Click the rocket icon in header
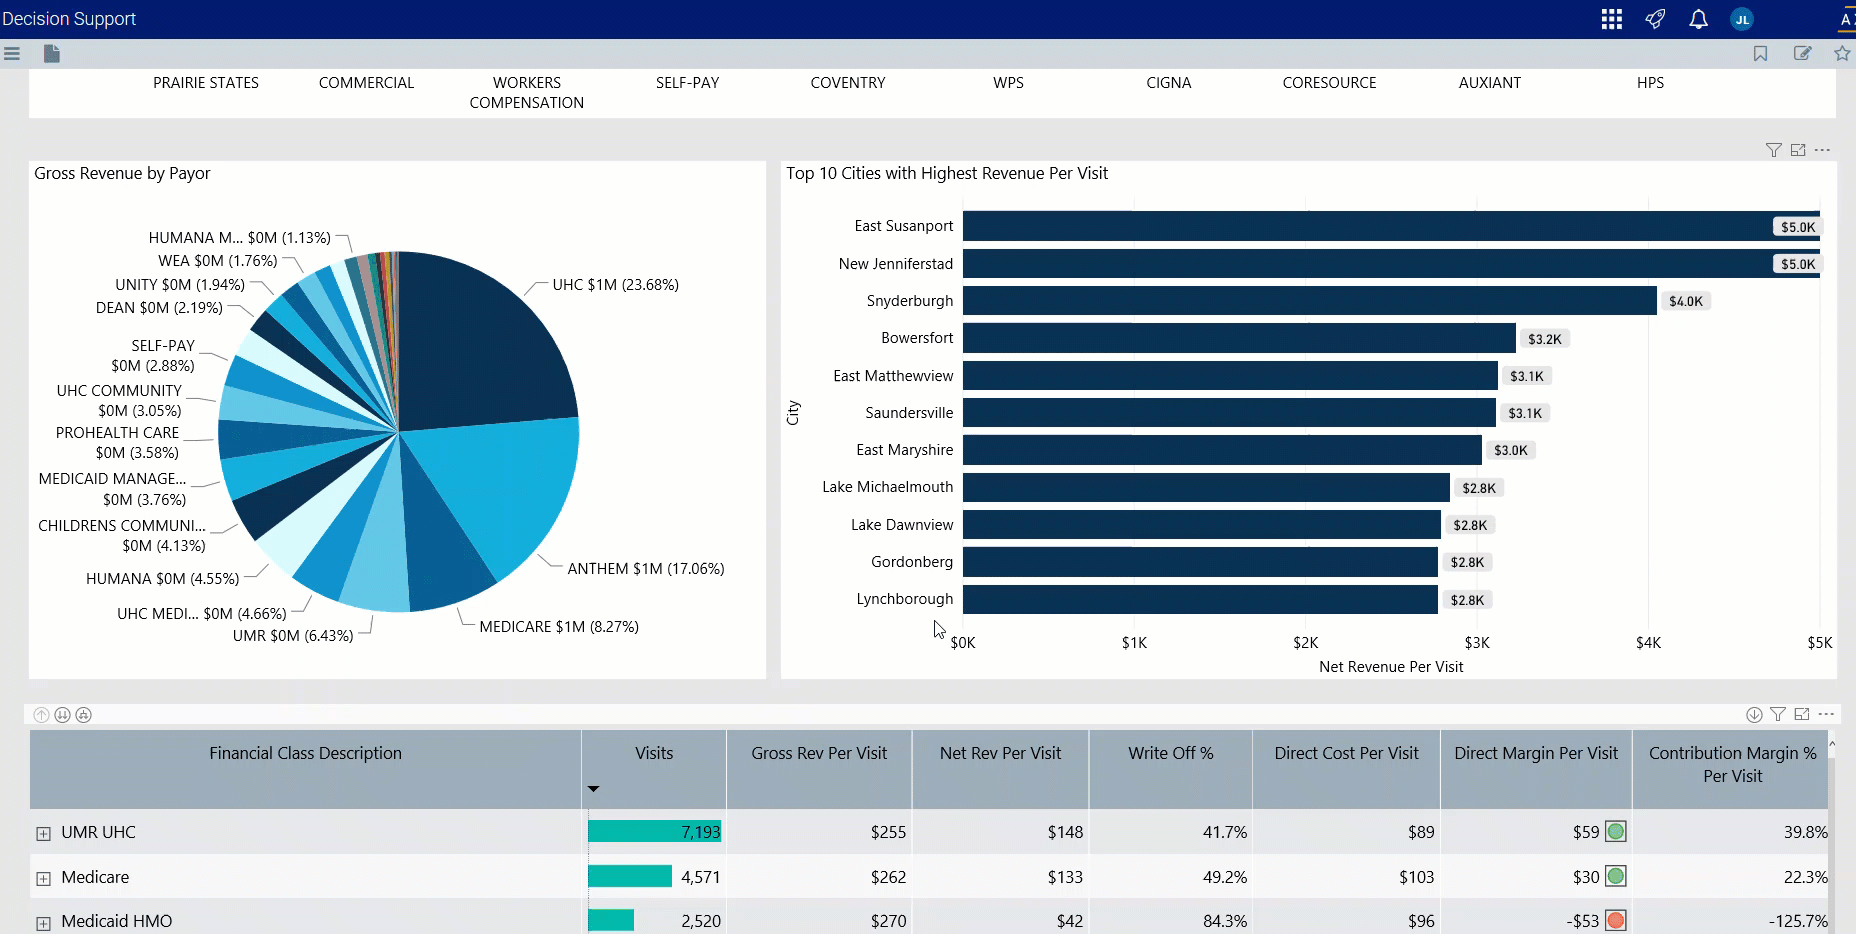This screenshot has height=934, width=1856. pyautogui.click(x=1655, y=19)
